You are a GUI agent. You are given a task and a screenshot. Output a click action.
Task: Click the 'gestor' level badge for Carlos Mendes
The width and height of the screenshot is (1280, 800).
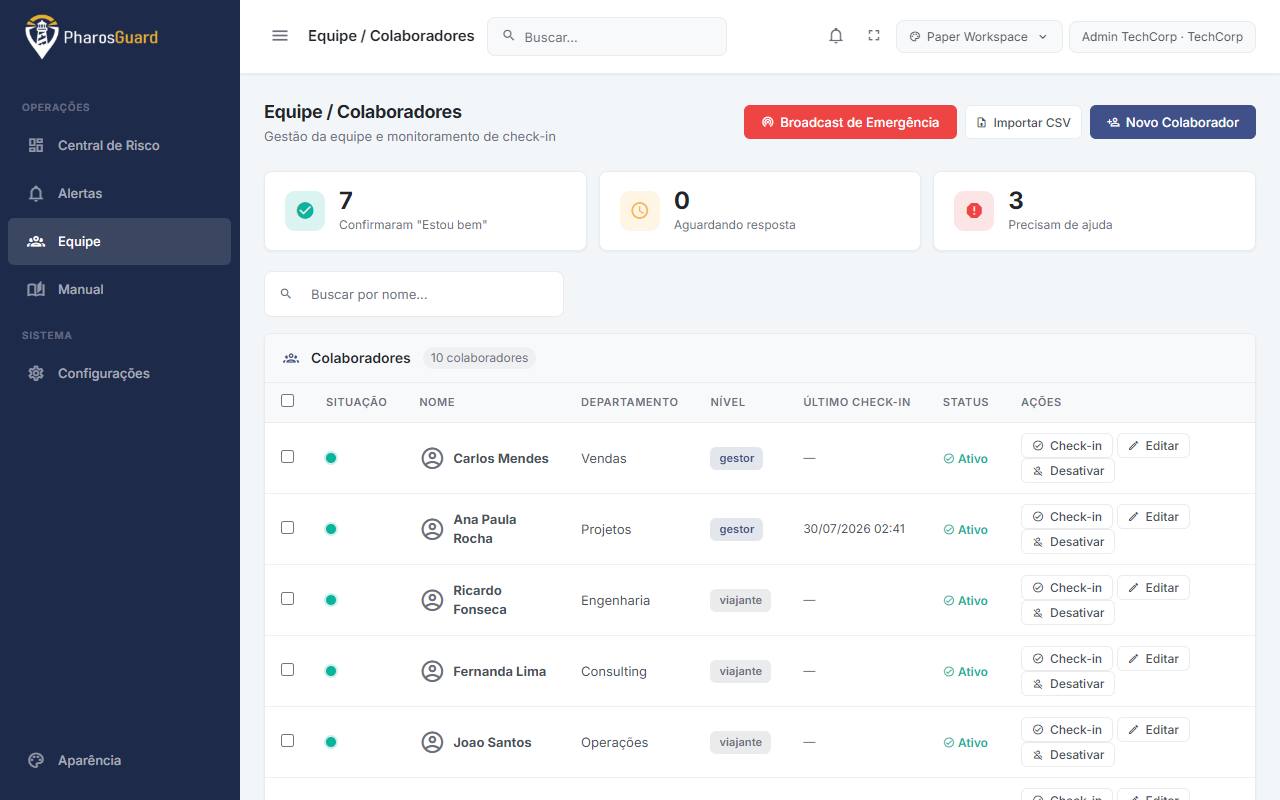(737, 458)
